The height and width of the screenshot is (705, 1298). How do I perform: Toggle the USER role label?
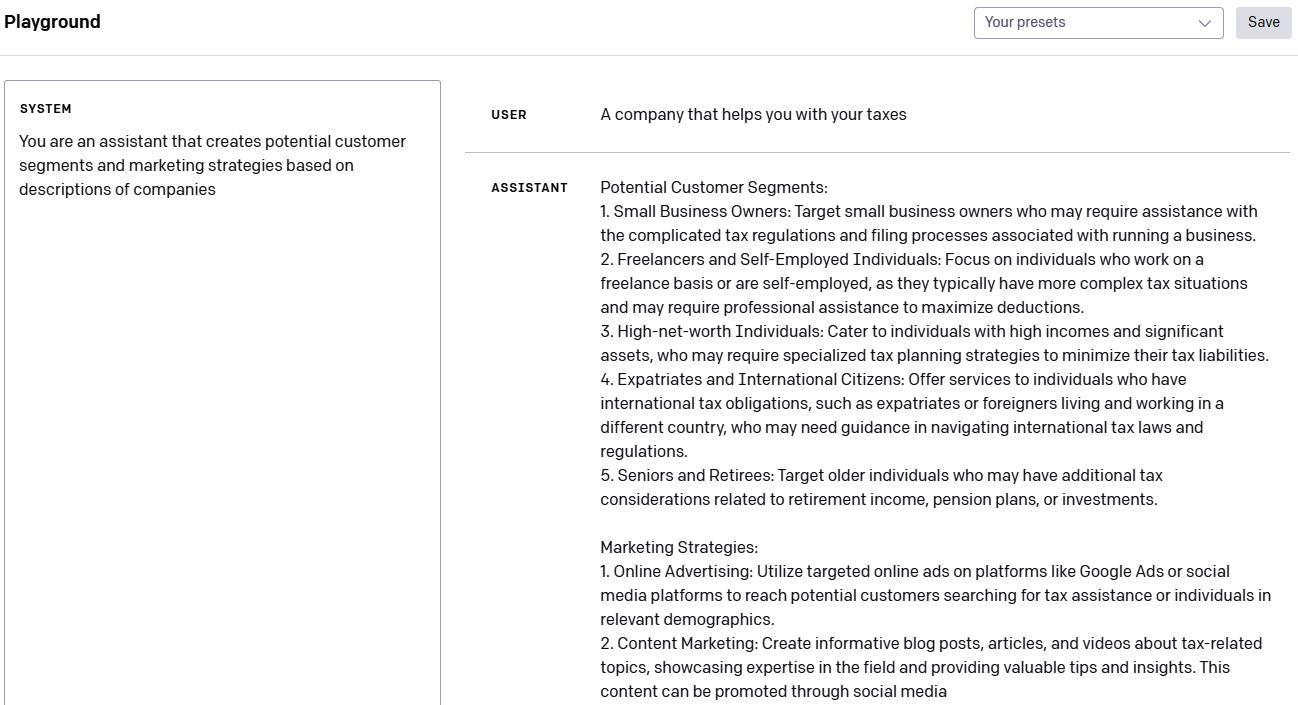click(509, 115)
